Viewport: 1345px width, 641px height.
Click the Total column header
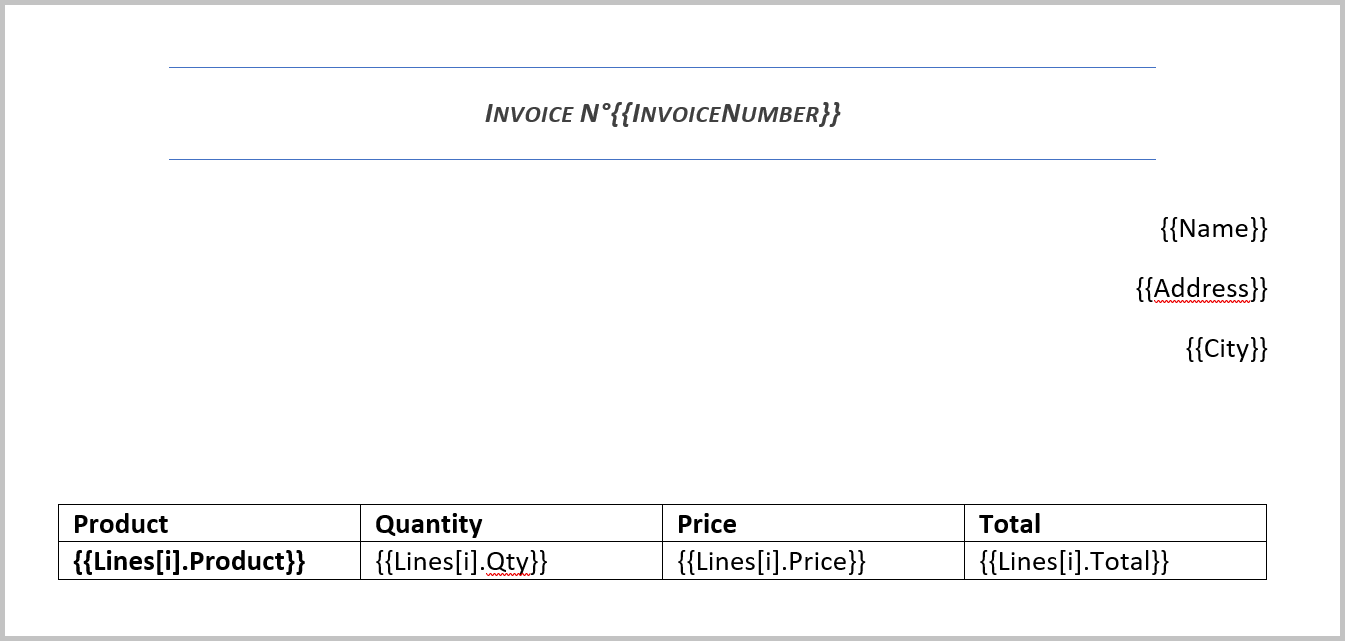(1010, 524)
